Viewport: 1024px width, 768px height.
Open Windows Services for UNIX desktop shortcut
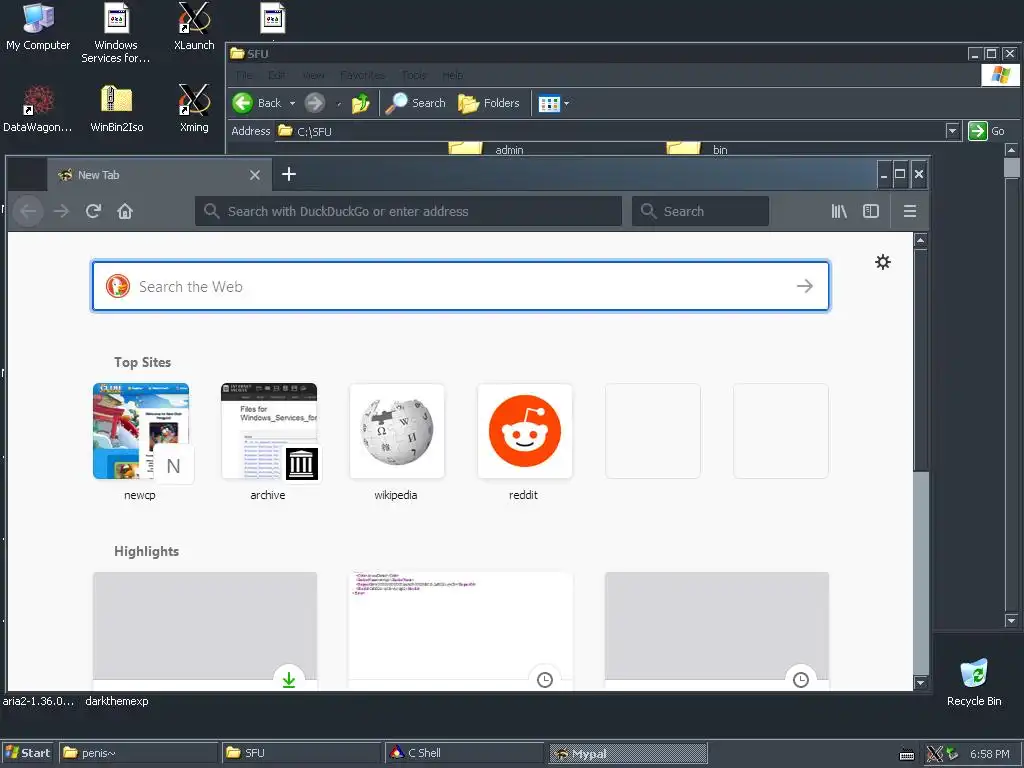[x=116, y=33]
